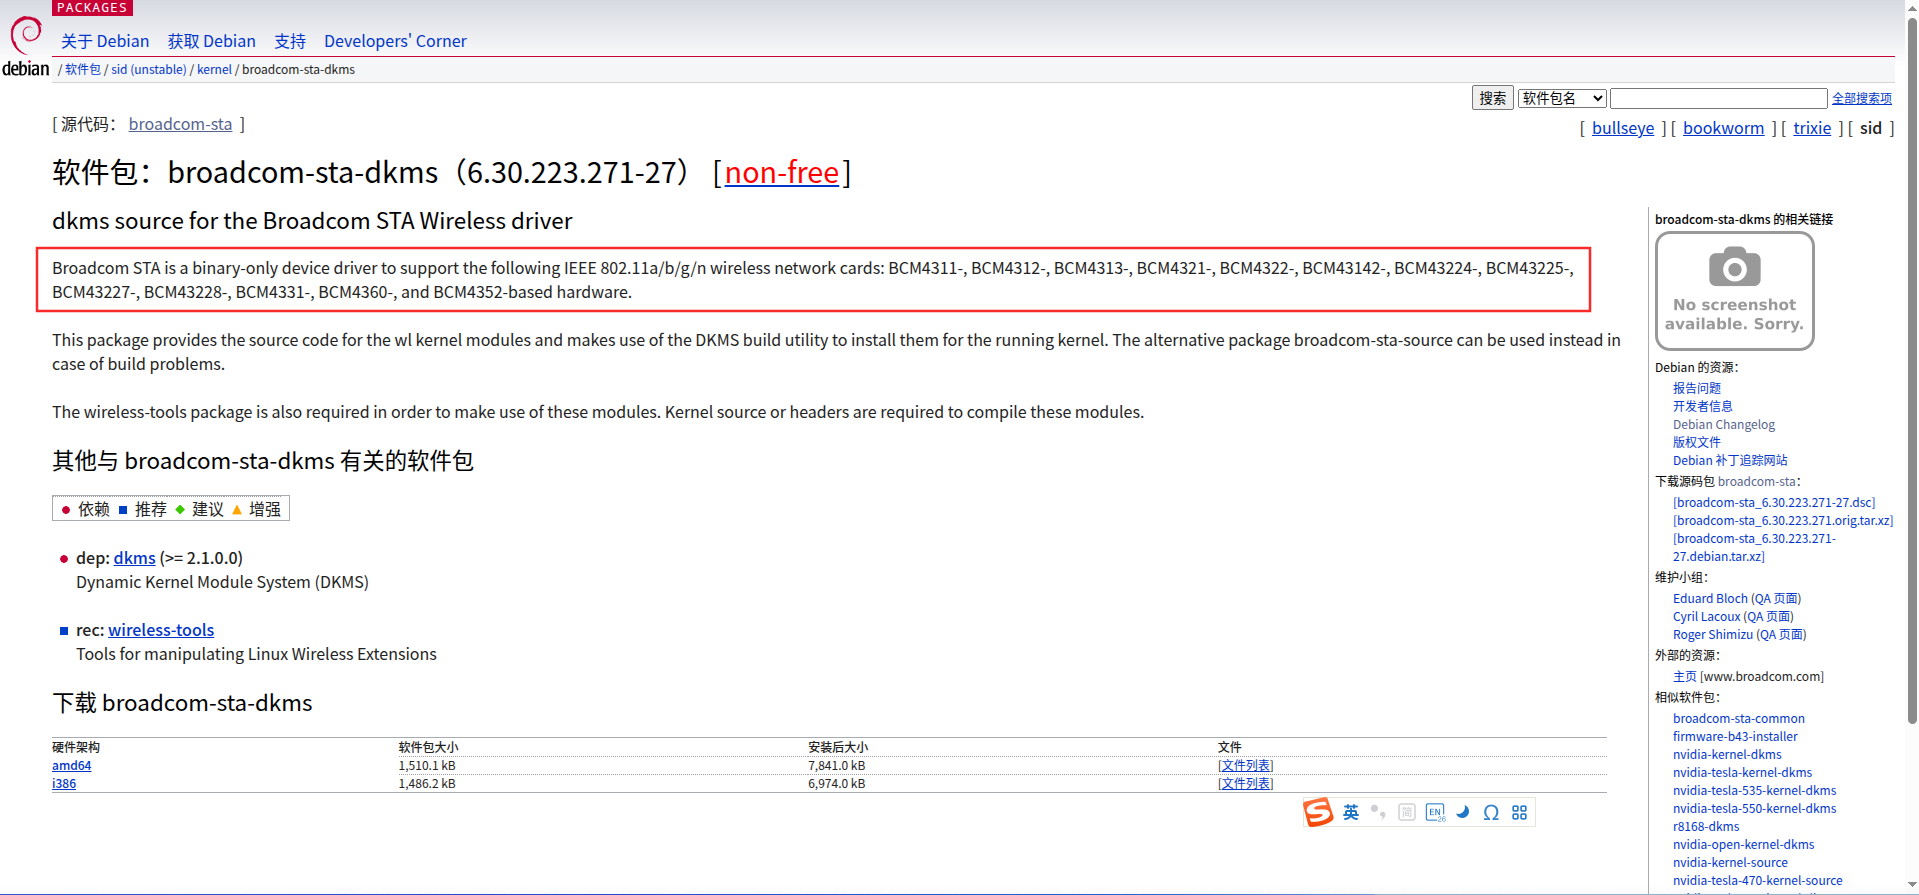Open the dkms dependency link
This screenshot has width=1919, height=895.
(x=134, y=558)
